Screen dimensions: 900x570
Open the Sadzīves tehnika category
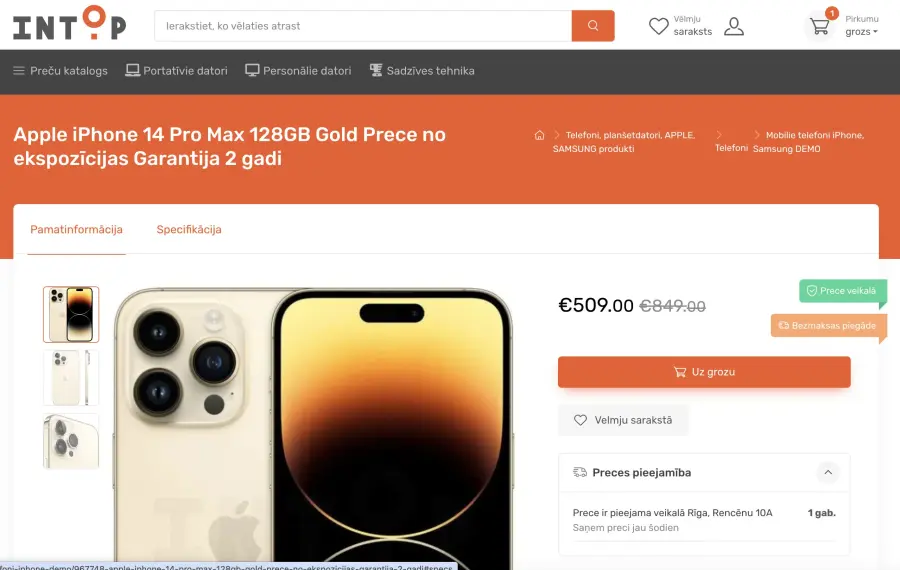422,71
